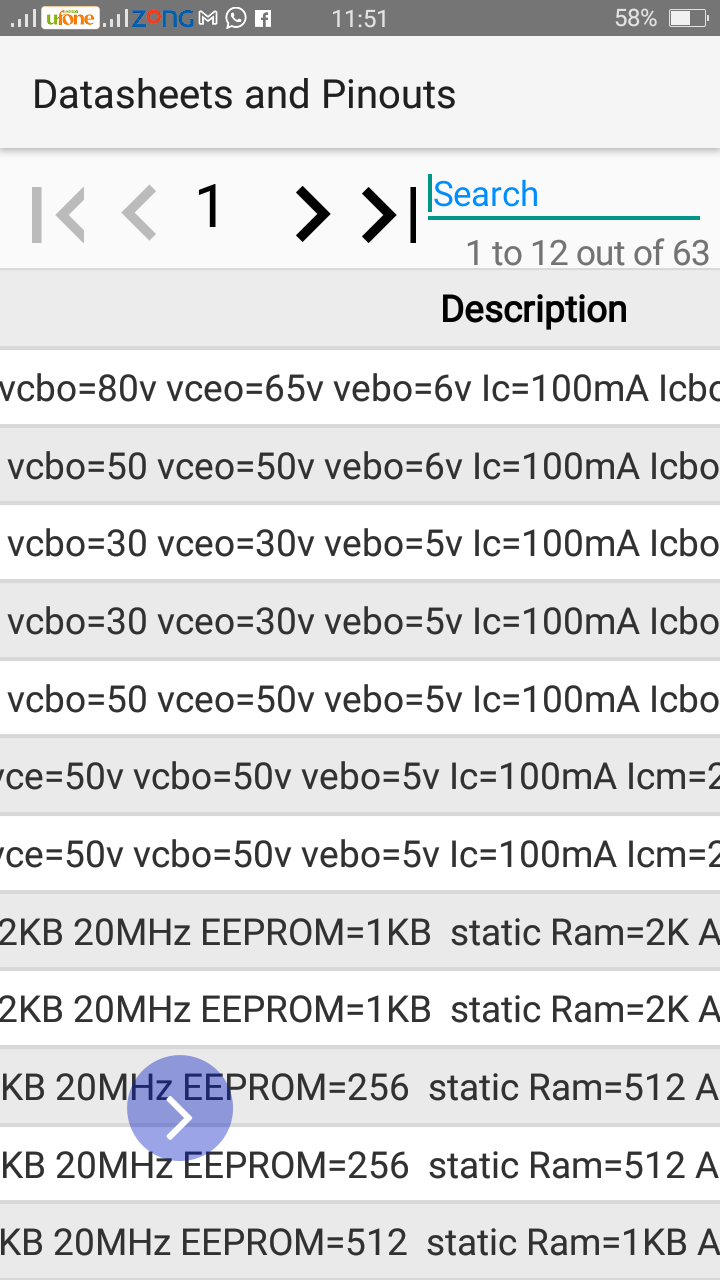Image resolution: width=720 pixels, height=1280 pixels.
Task: Tap the WhatsApp notification icon
Action: click(x=236, y=18)
